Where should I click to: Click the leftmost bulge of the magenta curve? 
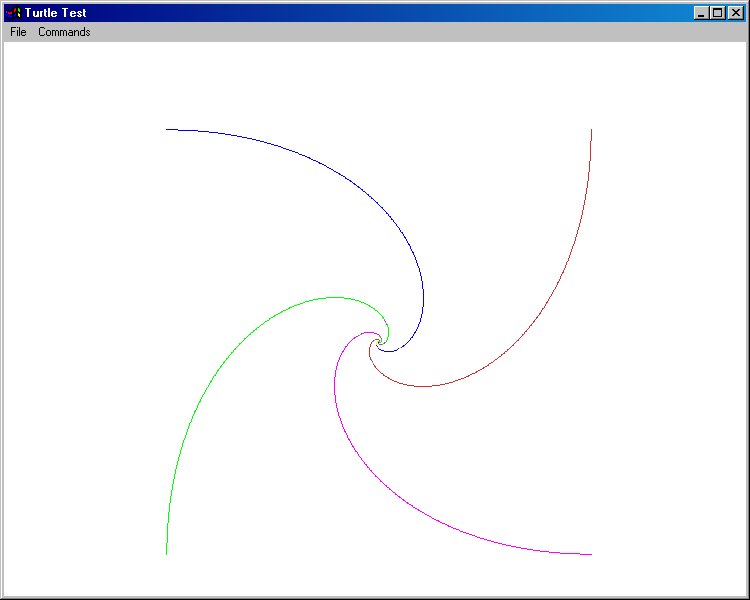[333, 386]
